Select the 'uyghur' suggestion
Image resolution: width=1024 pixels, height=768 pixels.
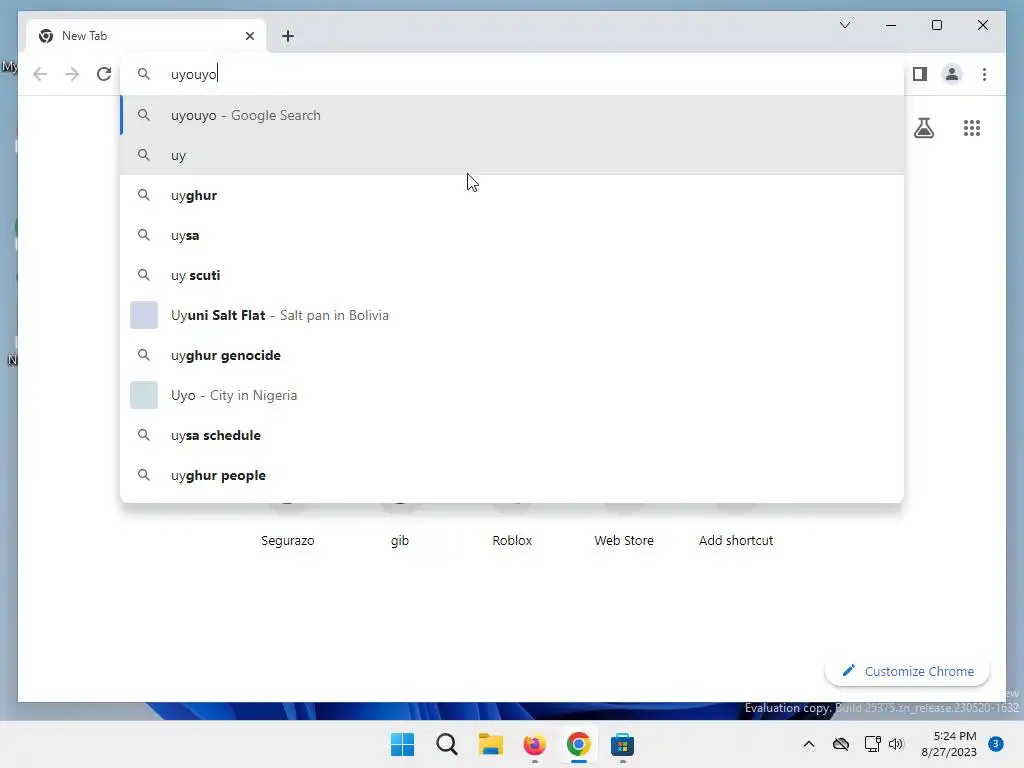click(x=512, y=195)
